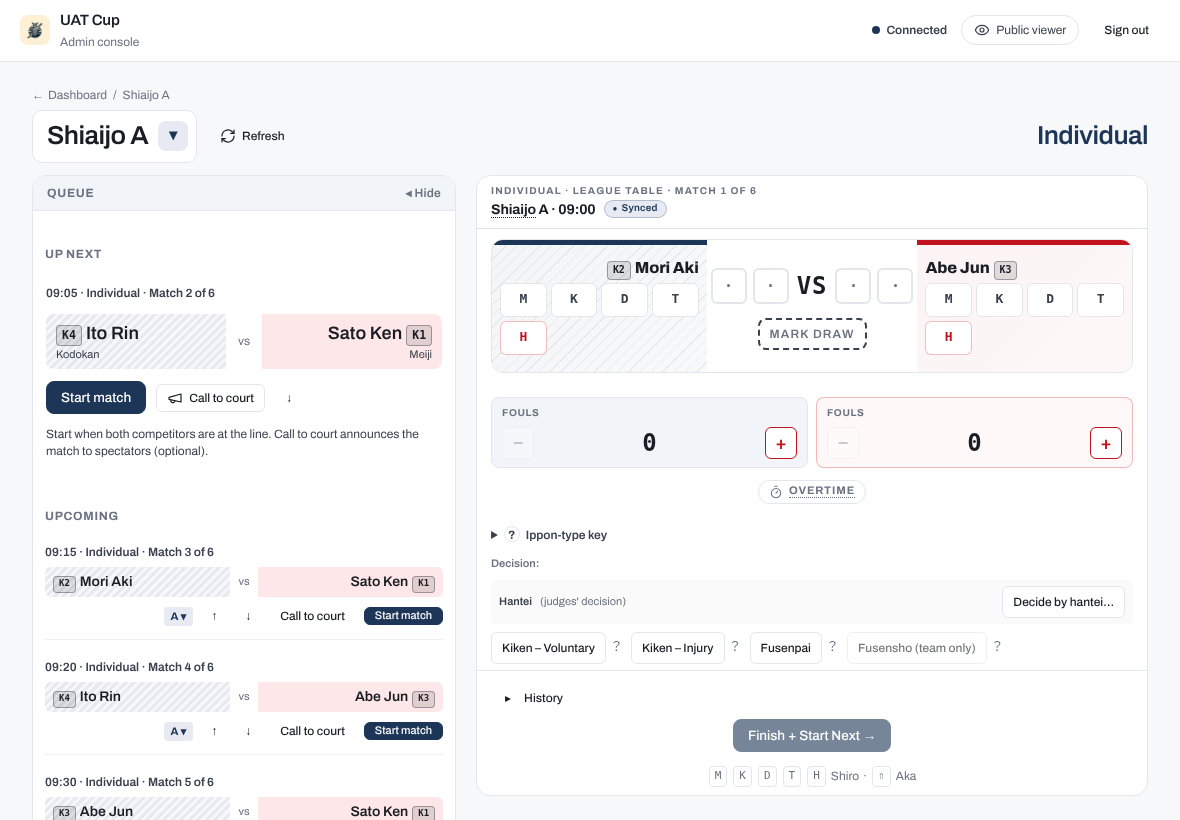Select Kiken – Voluntary decision
Image resolution: width=1180 pixels, height=820 pixels.
pos(549,648)
